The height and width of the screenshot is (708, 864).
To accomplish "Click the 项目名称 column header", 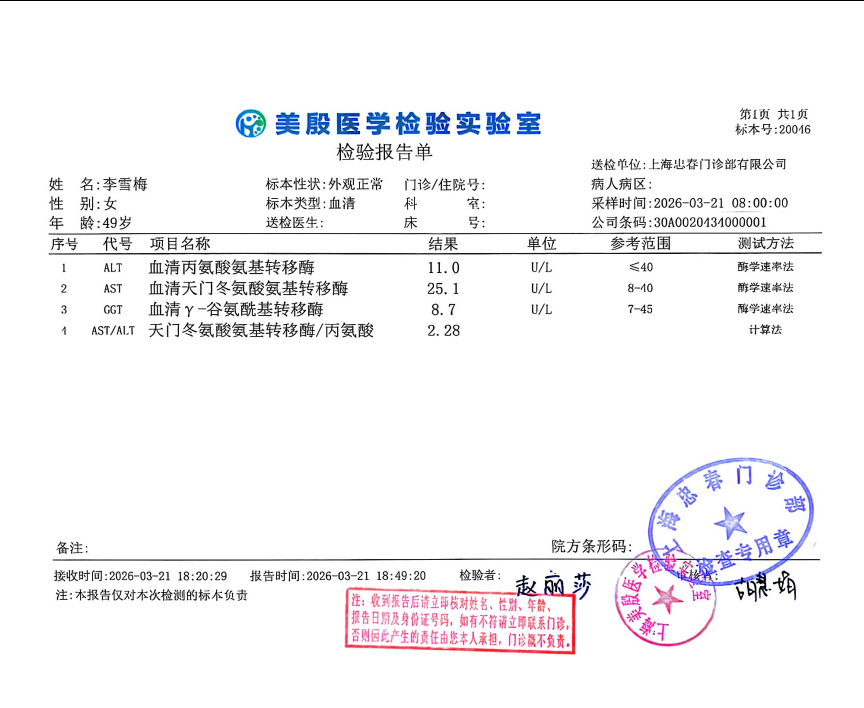I will [x=180, y=244].
